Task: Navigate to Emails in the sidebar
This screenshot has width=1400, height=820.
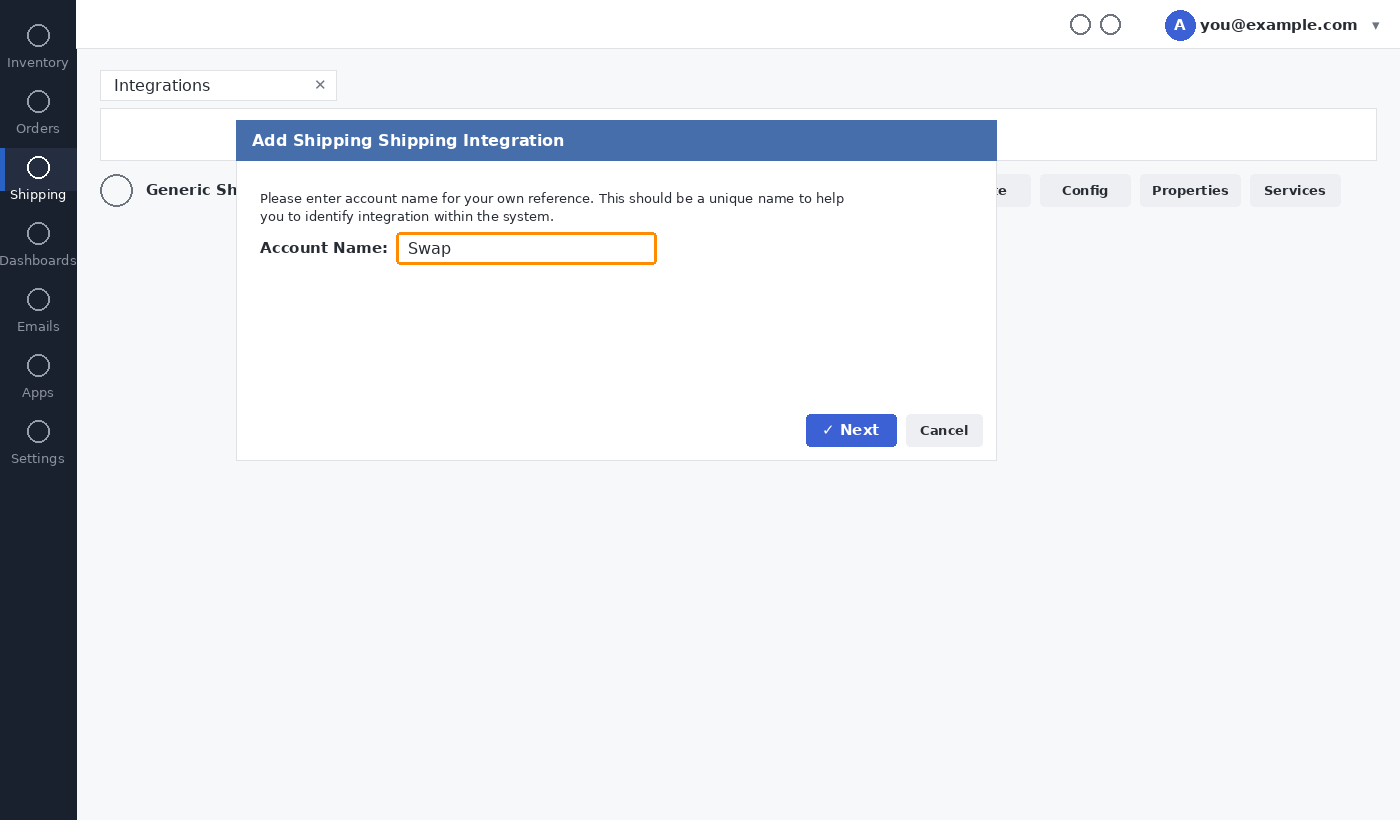Action: click(38, 312)
